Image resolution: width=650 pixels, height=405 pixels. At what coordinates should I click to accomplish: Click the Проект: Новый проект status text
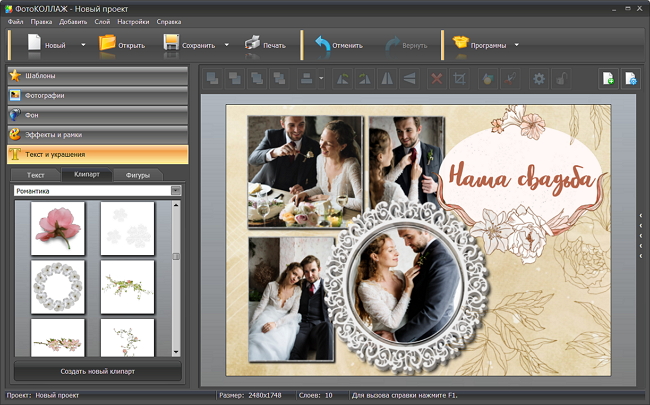(43, 395)
